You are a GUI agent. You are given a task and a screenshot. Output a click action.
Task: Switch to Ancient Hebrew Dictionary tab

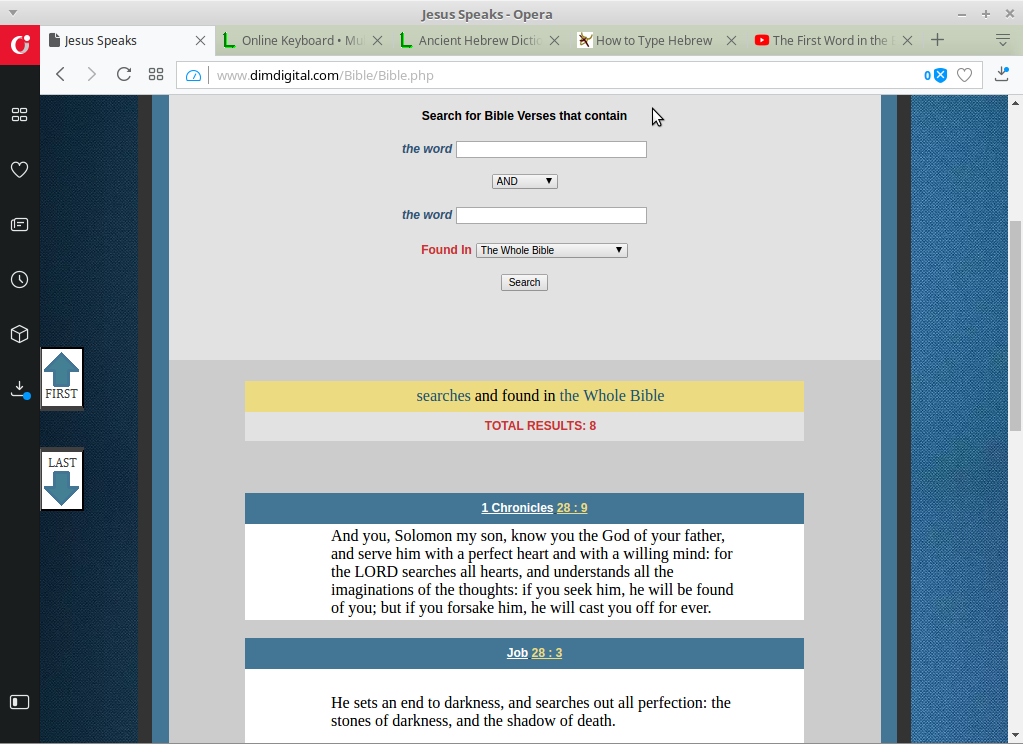click(480, 41)
